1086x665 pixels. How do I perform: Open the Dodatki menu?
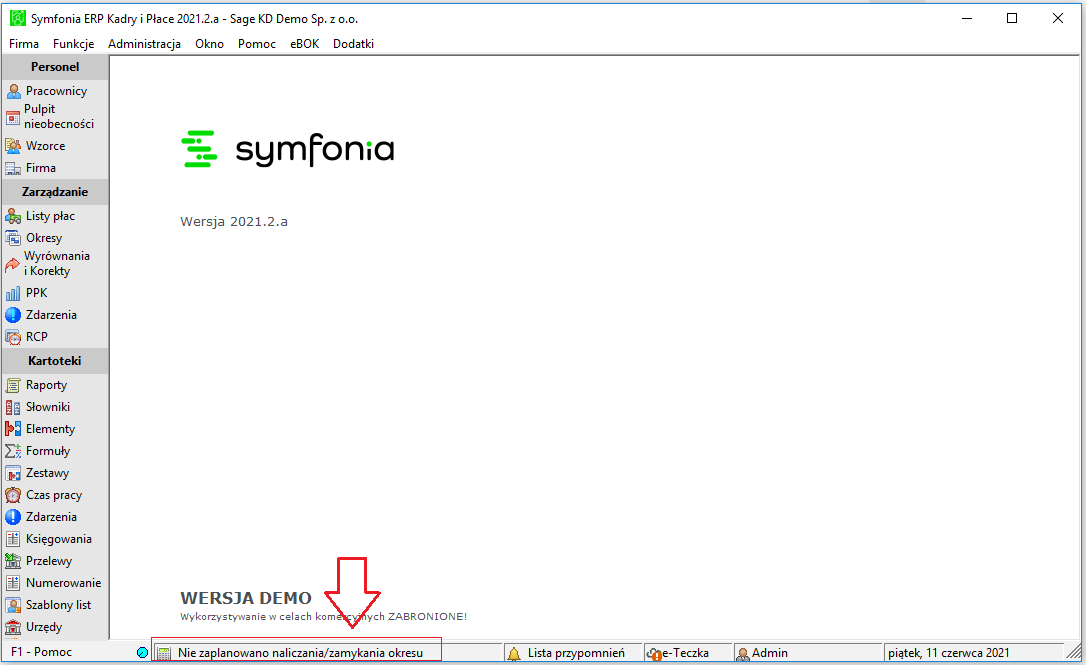(353, 44)
